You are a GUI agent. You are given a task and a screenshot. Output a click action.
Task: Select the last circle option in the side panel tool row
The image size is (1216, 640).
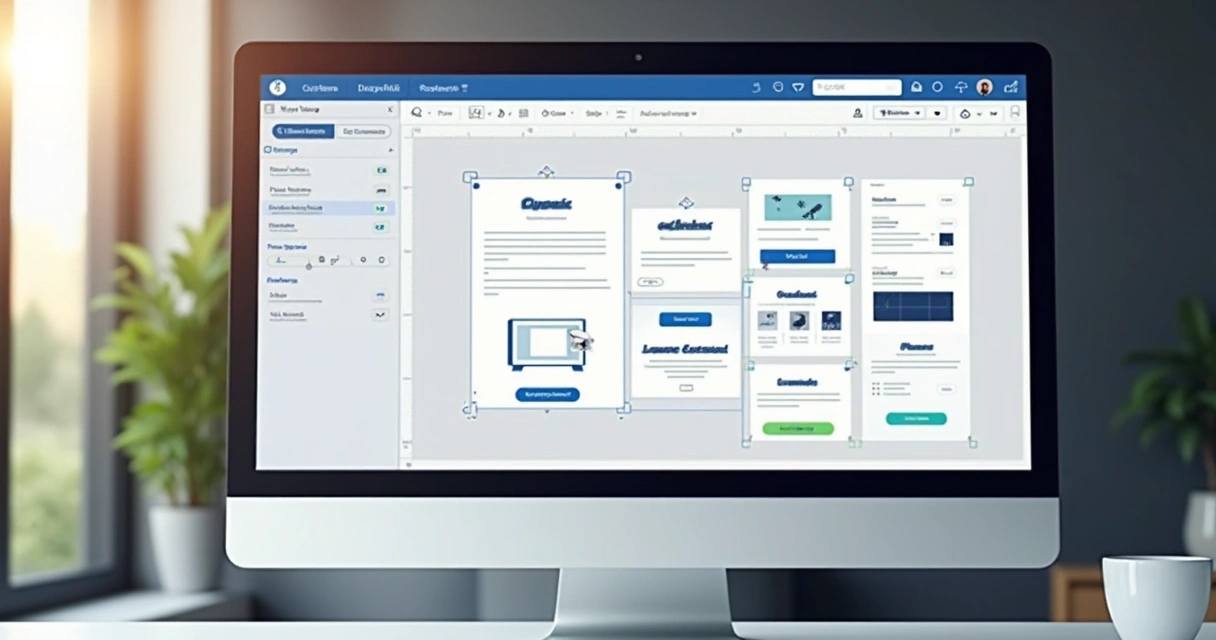[x=382, y=259]
